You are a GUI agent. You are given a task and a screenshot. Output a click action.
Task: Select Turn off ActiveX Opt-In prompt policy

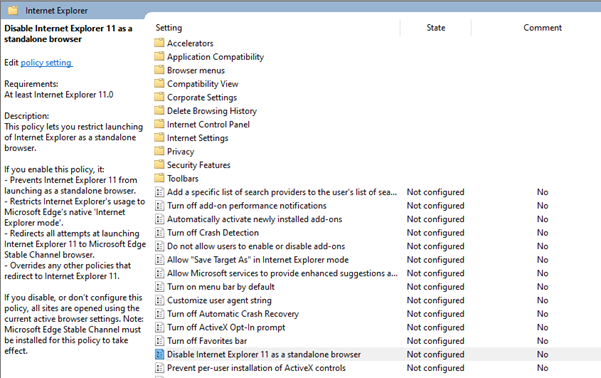pos(226,327)
